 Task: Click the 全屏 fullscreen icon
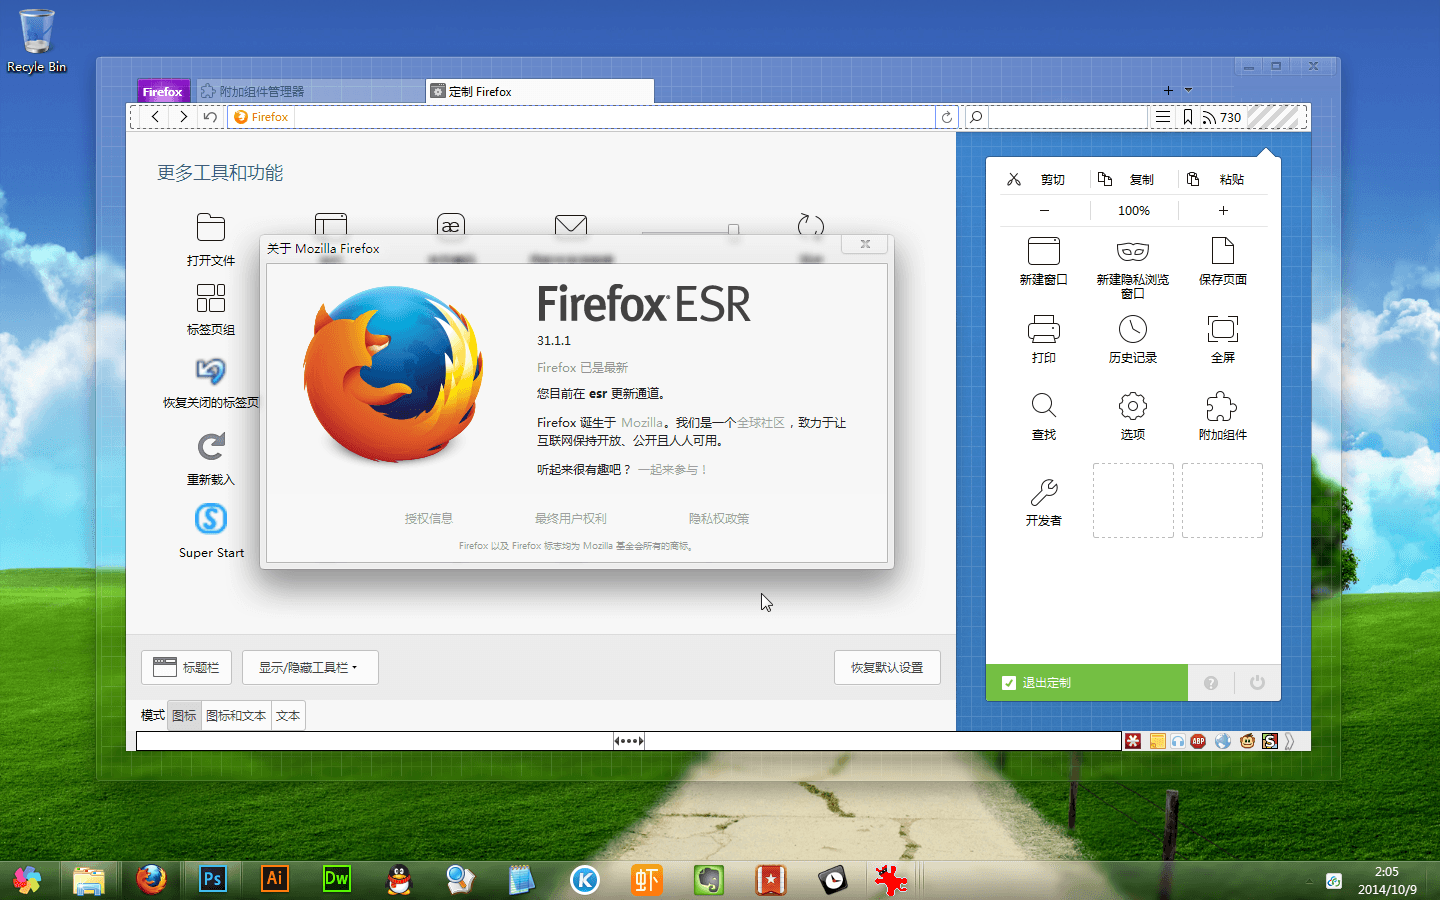[1222, 329]
